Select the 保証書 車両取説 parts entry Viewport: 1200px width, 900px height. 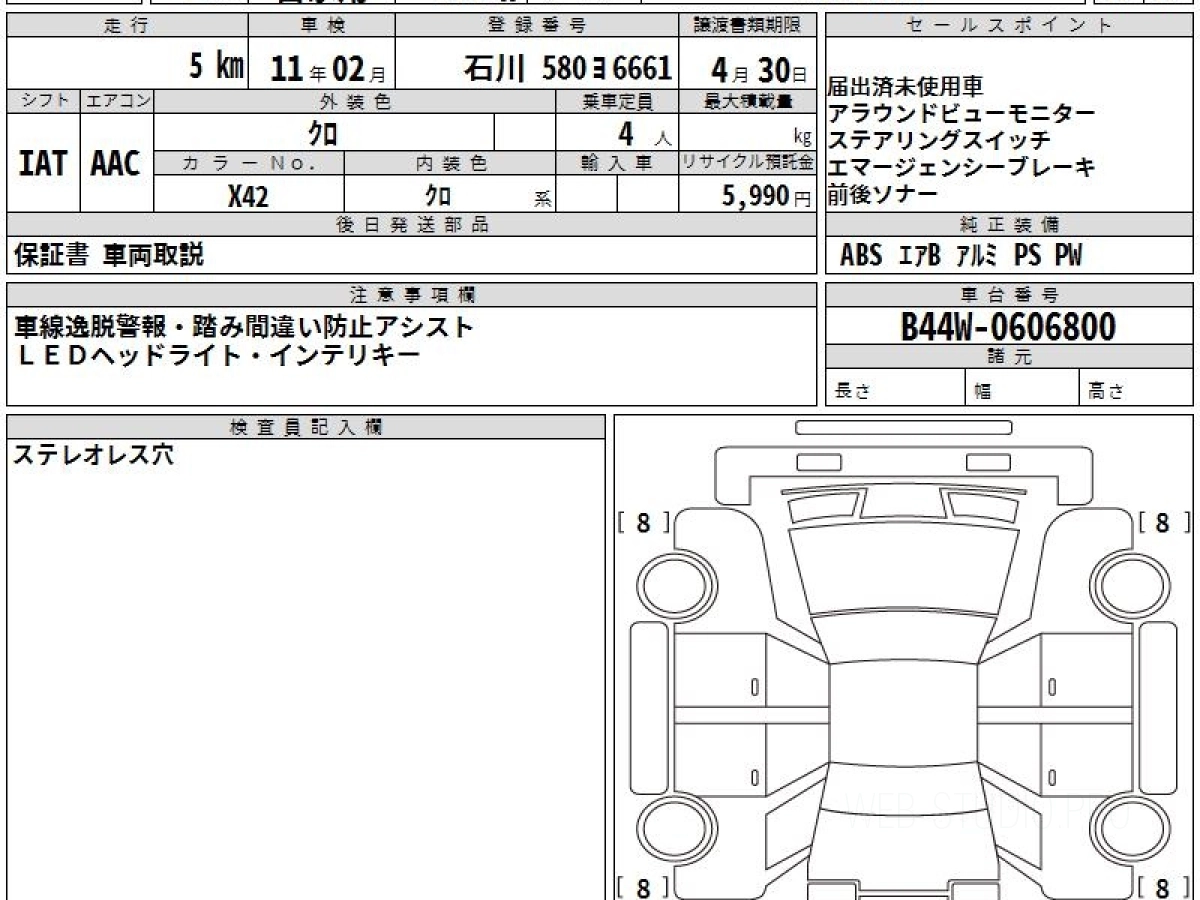(109, 256)
